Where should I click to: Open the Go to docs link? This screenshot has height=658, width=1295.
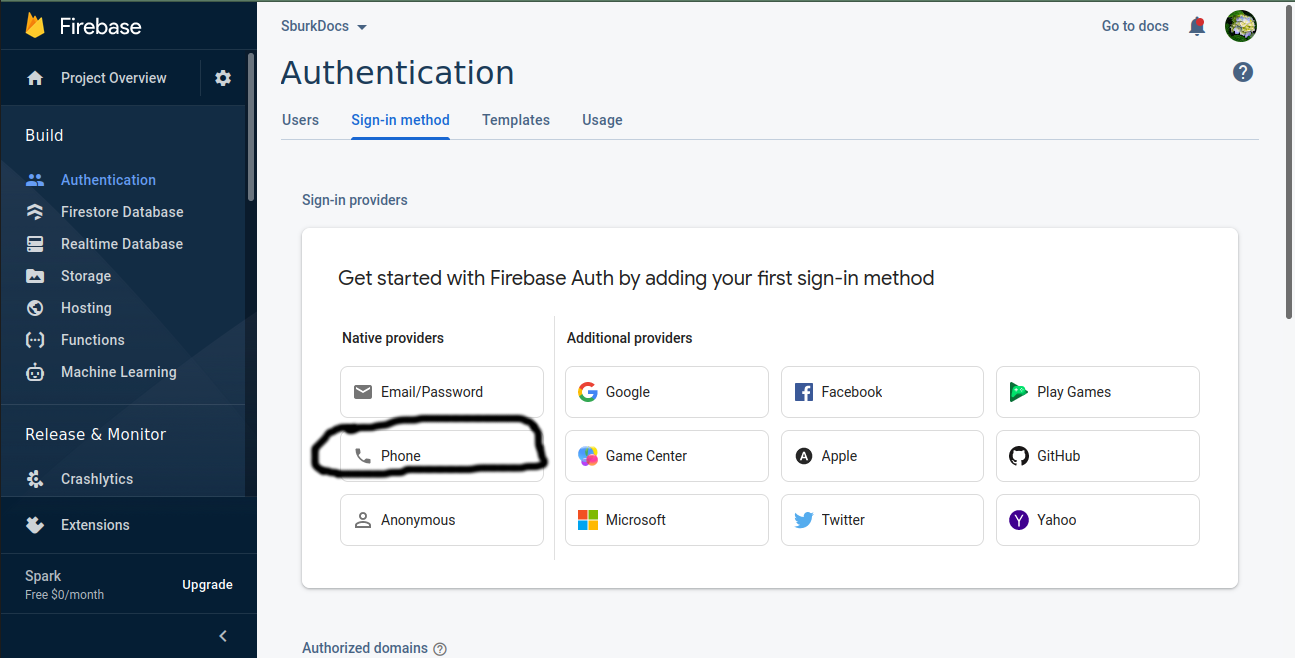(x=1135, y=26)
